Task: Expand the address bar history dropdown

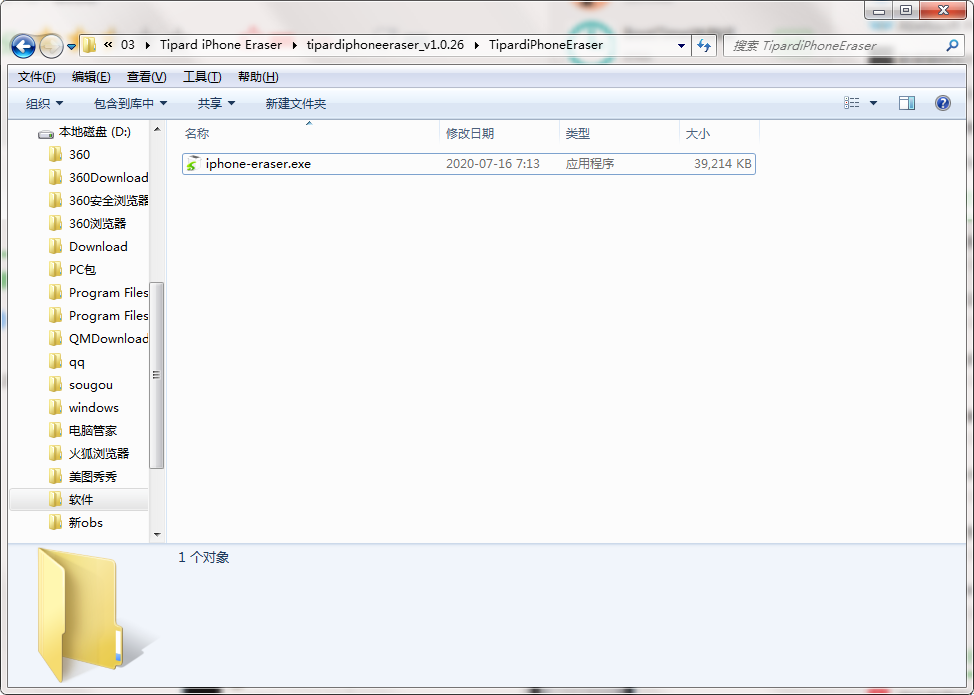Action: click(x=681, y=45)
